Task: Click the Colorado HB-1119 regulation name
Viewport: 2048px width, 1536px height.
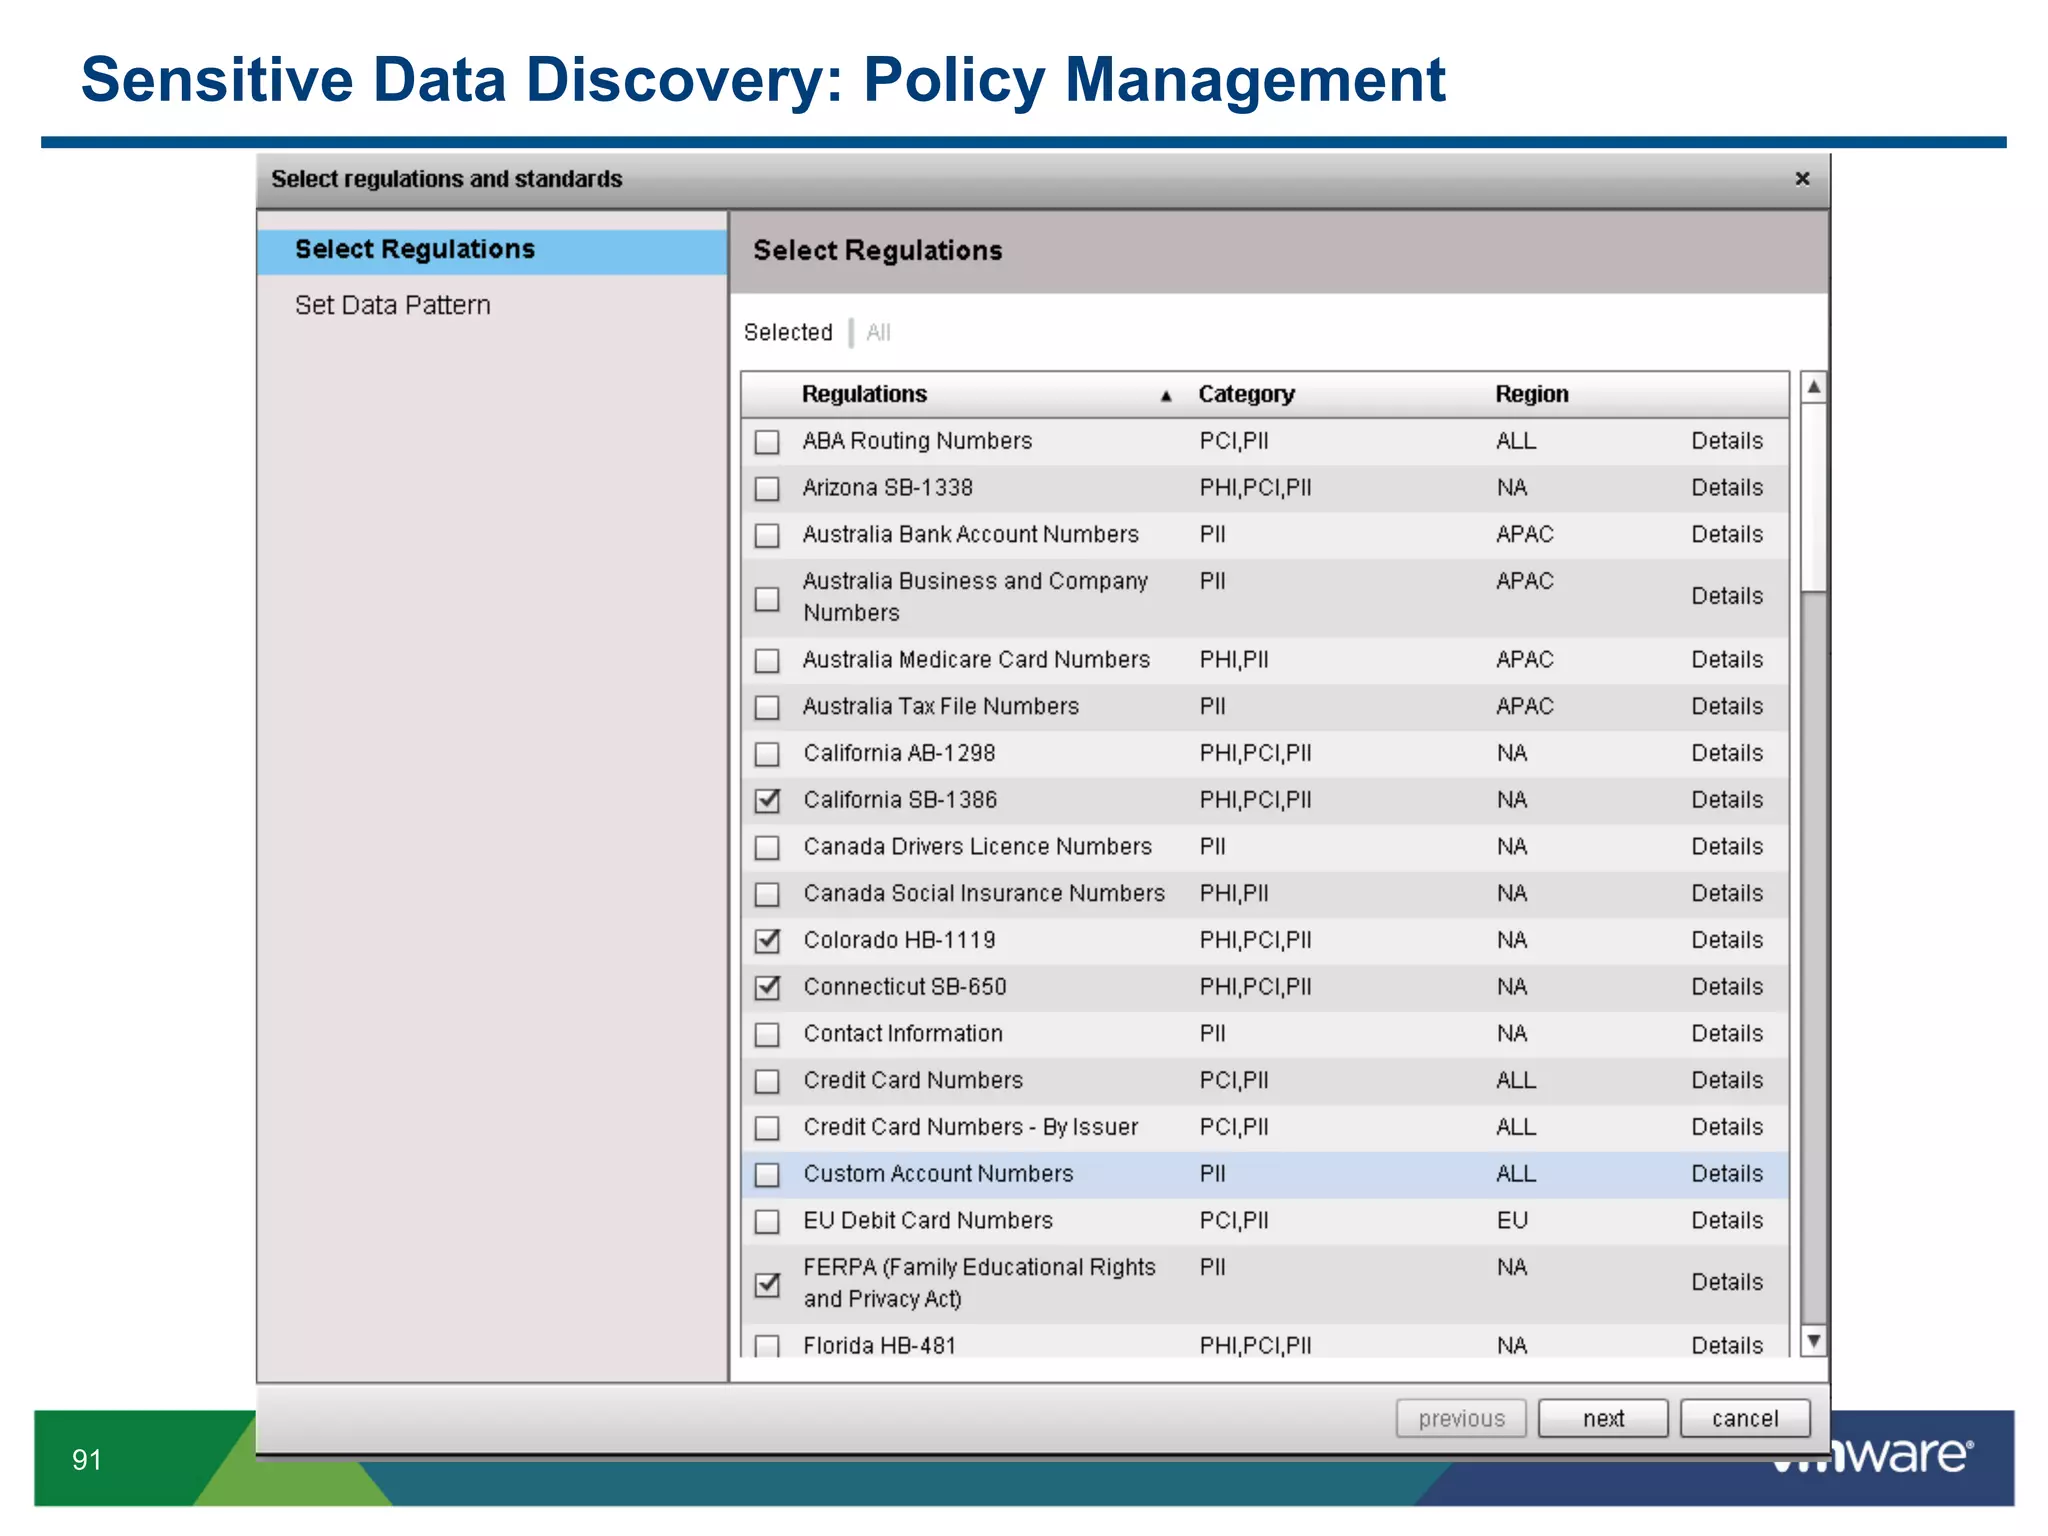Action: (x=899, y=940)
